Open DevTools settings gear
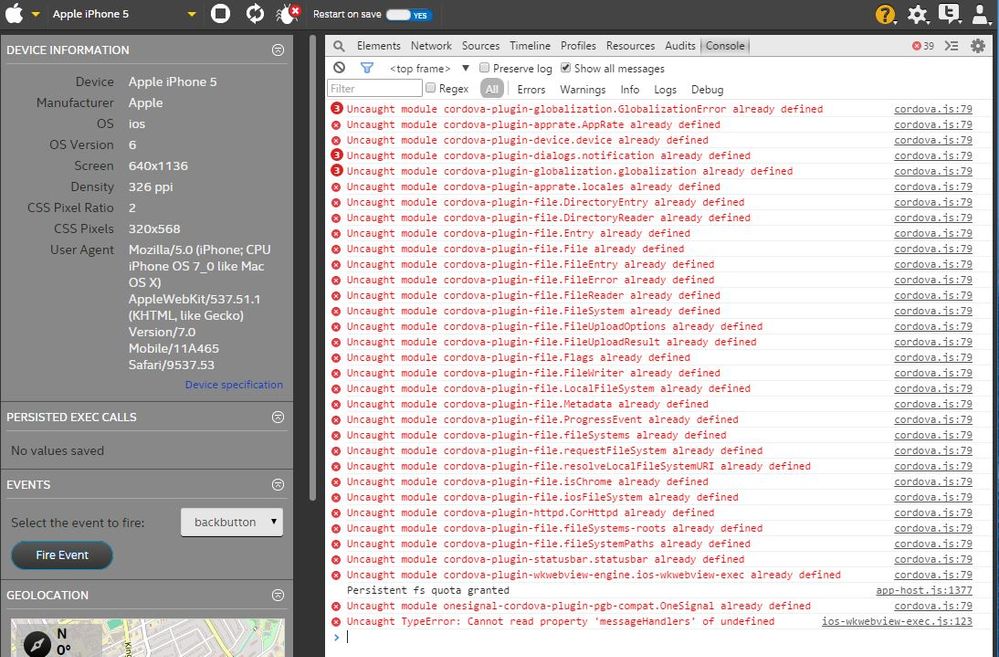This screenshot has height=657, width=999. click(x=977, y=46)
